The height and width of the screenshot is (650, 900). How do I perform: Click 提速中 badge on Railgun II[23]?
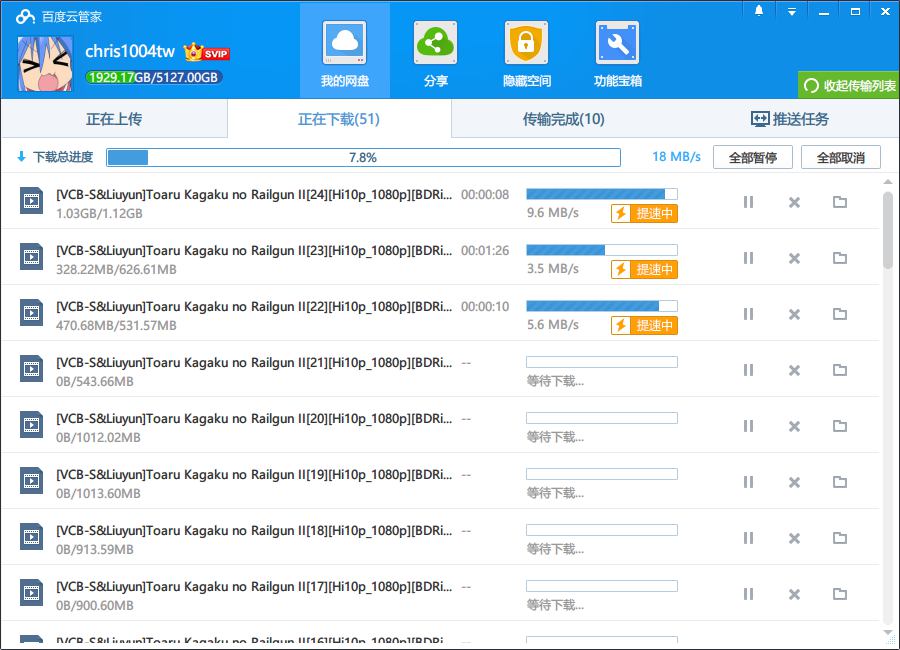(644, 269)
